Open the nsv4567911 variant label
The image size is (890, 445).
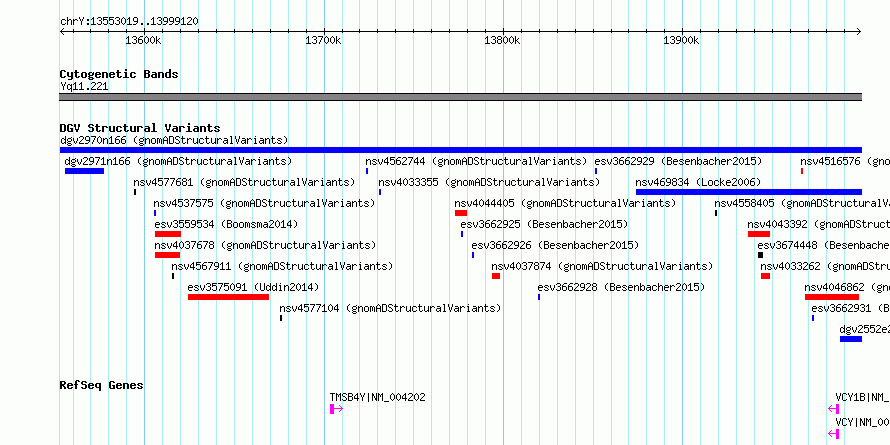pos(282,266)
